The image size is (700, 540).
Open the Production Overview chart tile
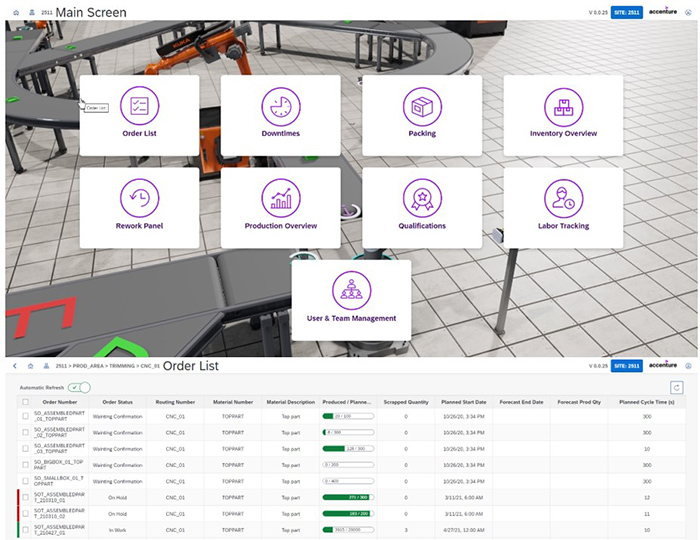(281, 207)
